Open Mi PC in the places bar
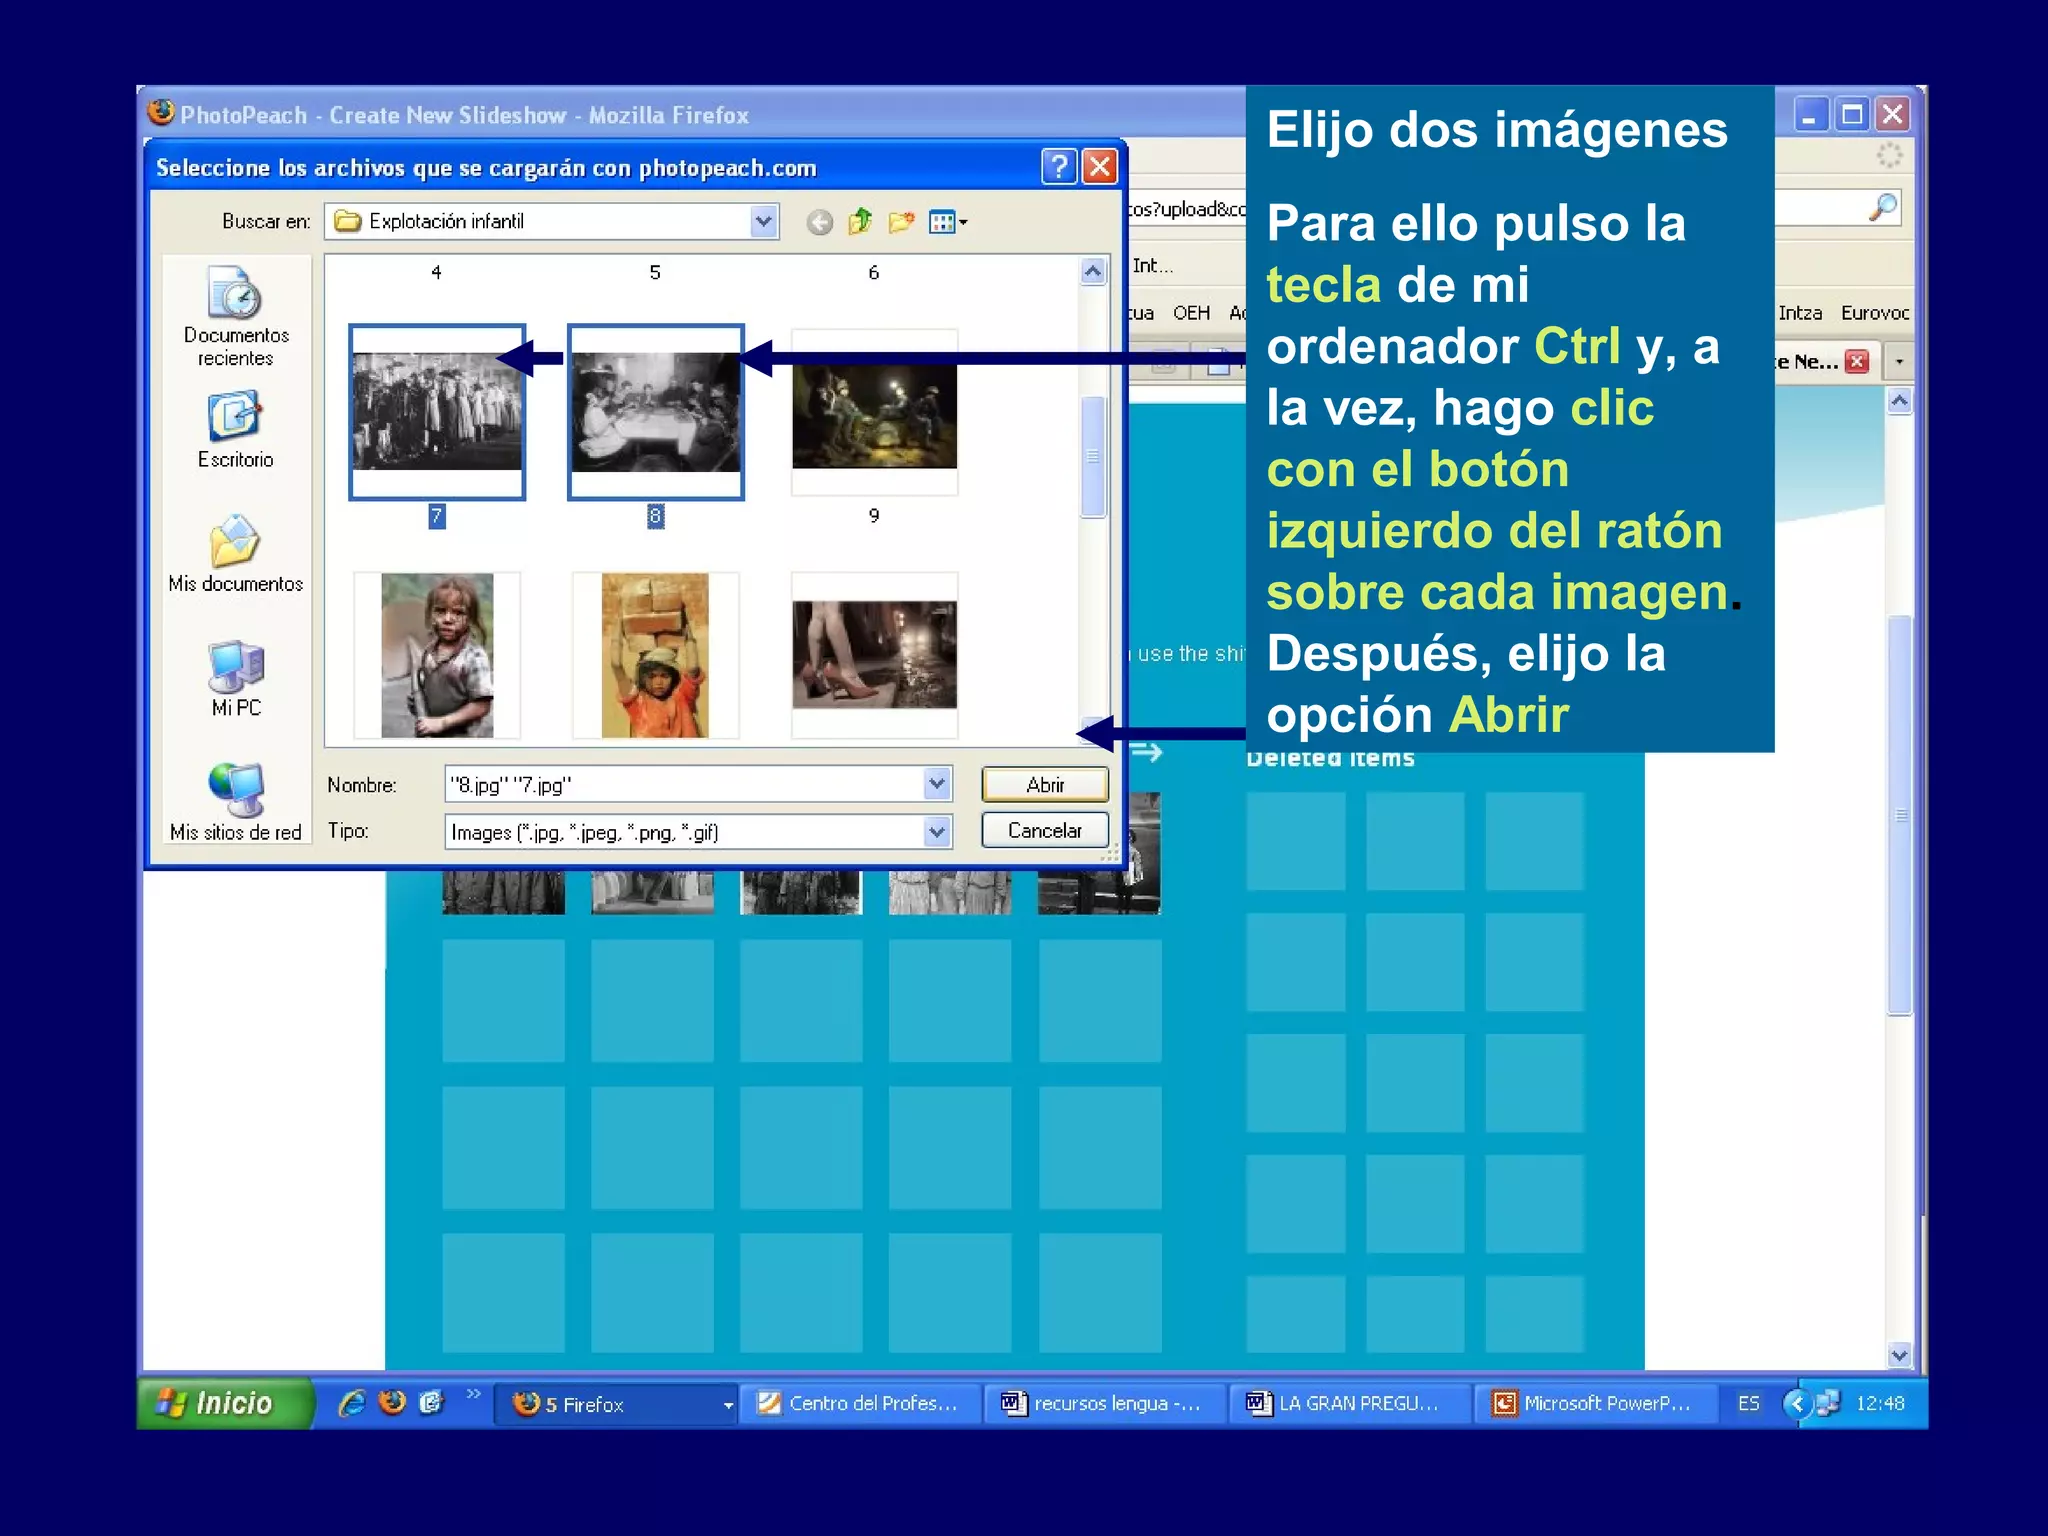The width and height of the screenshot is (2048, 1536). coord(236,678)
